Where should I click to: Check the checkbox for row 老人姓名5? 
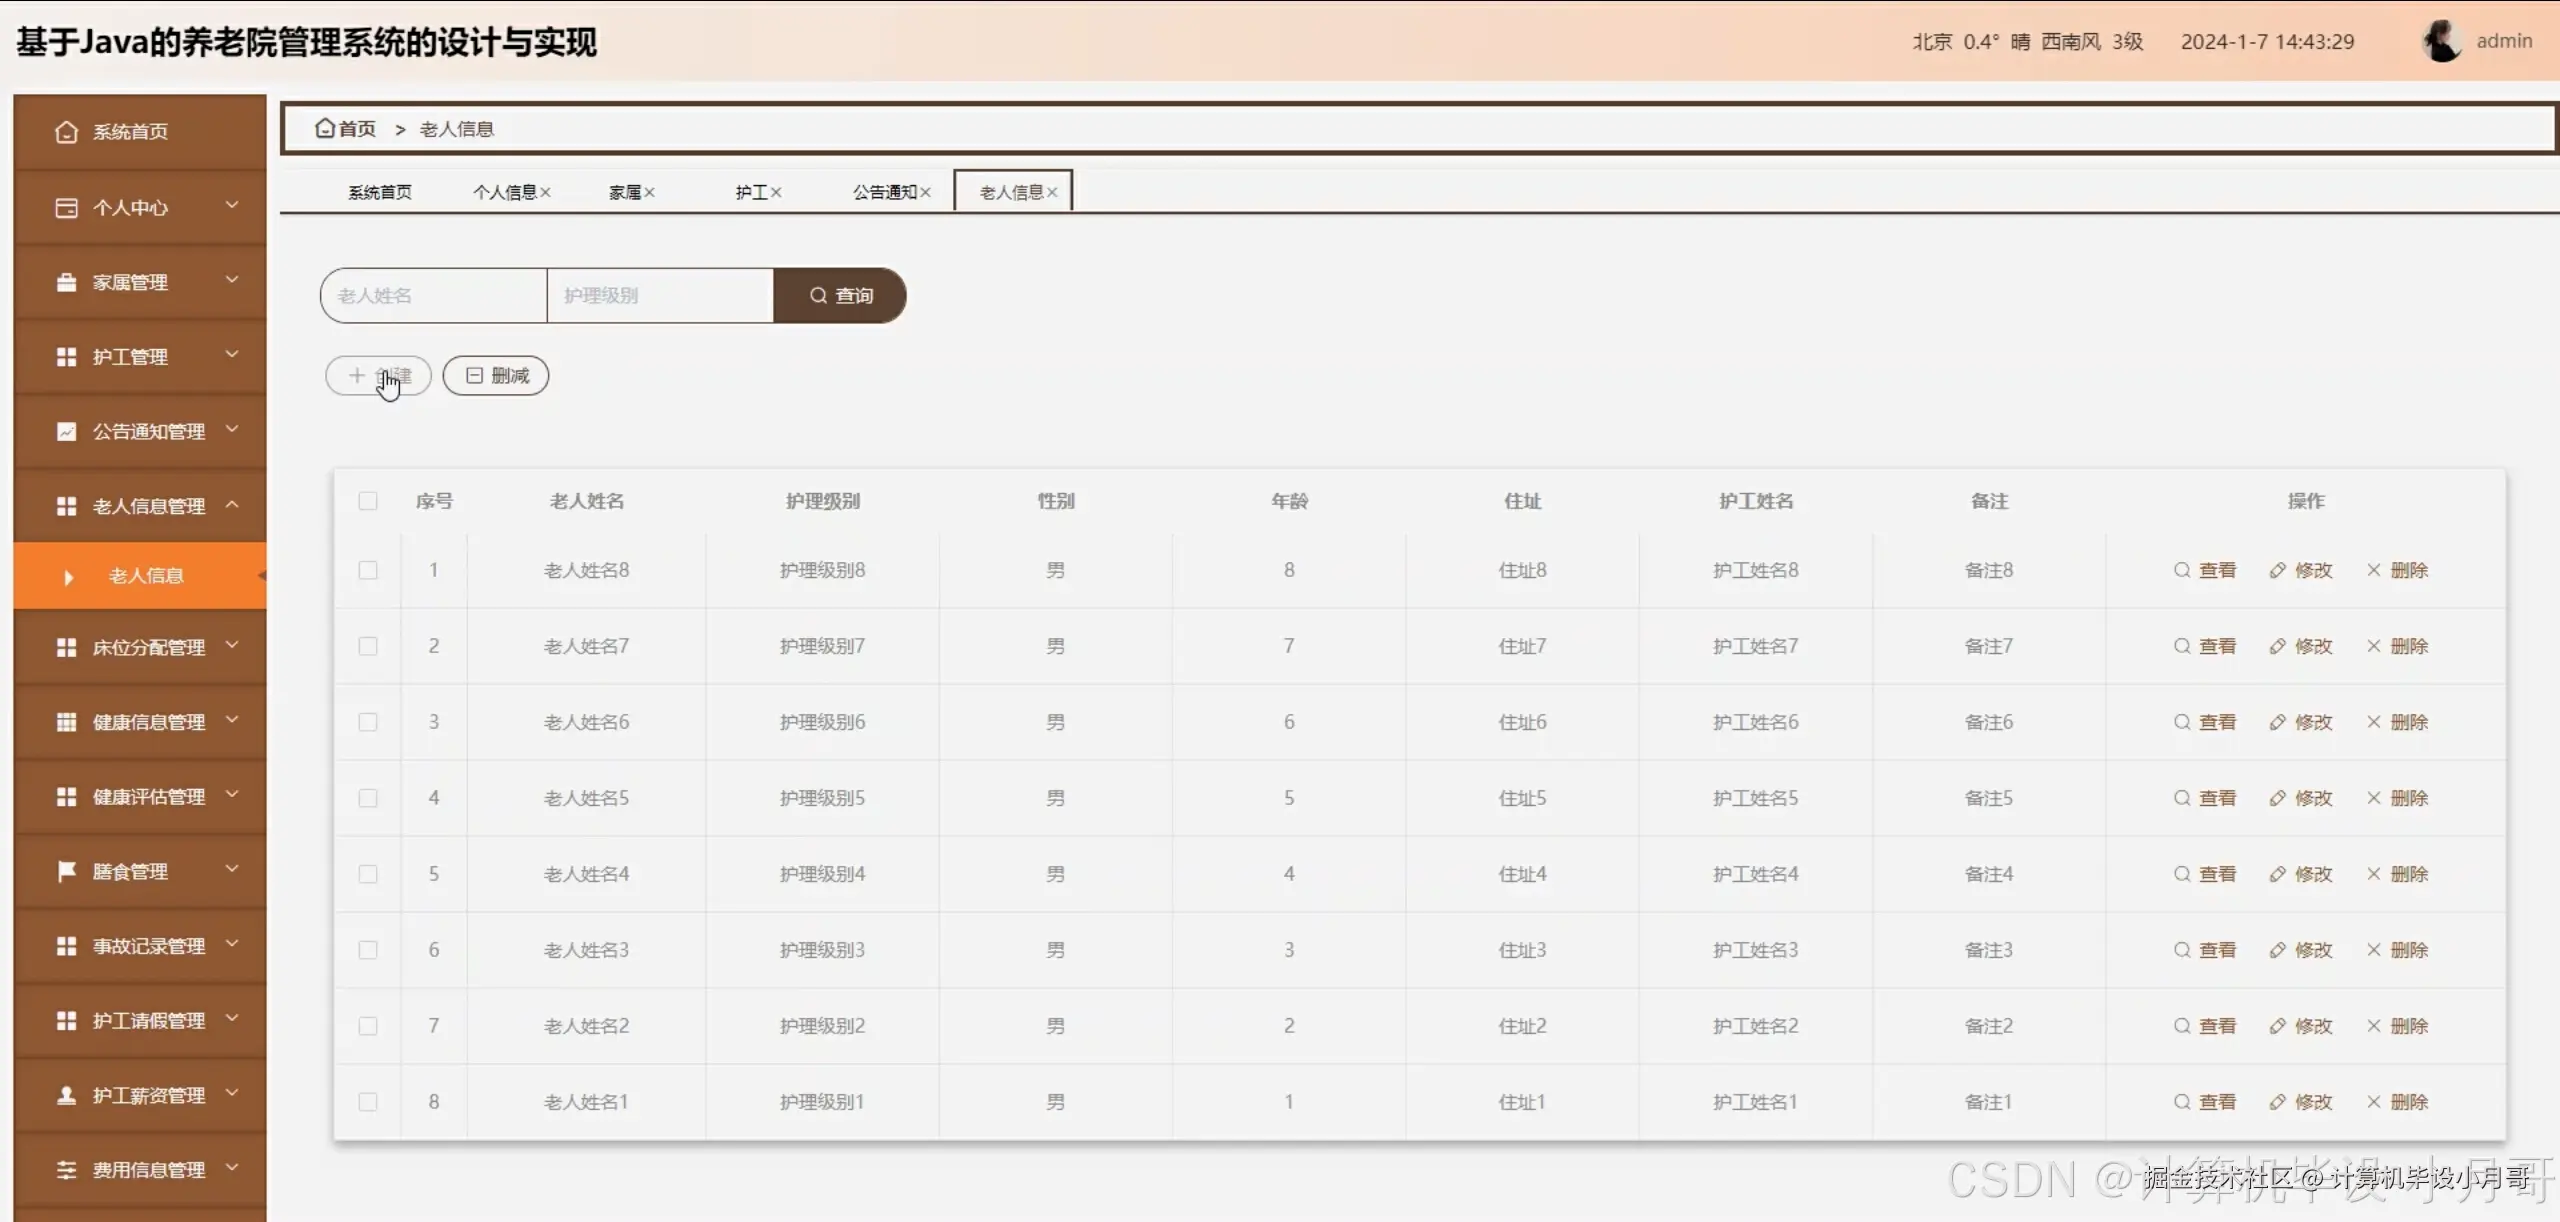[368, 798]
